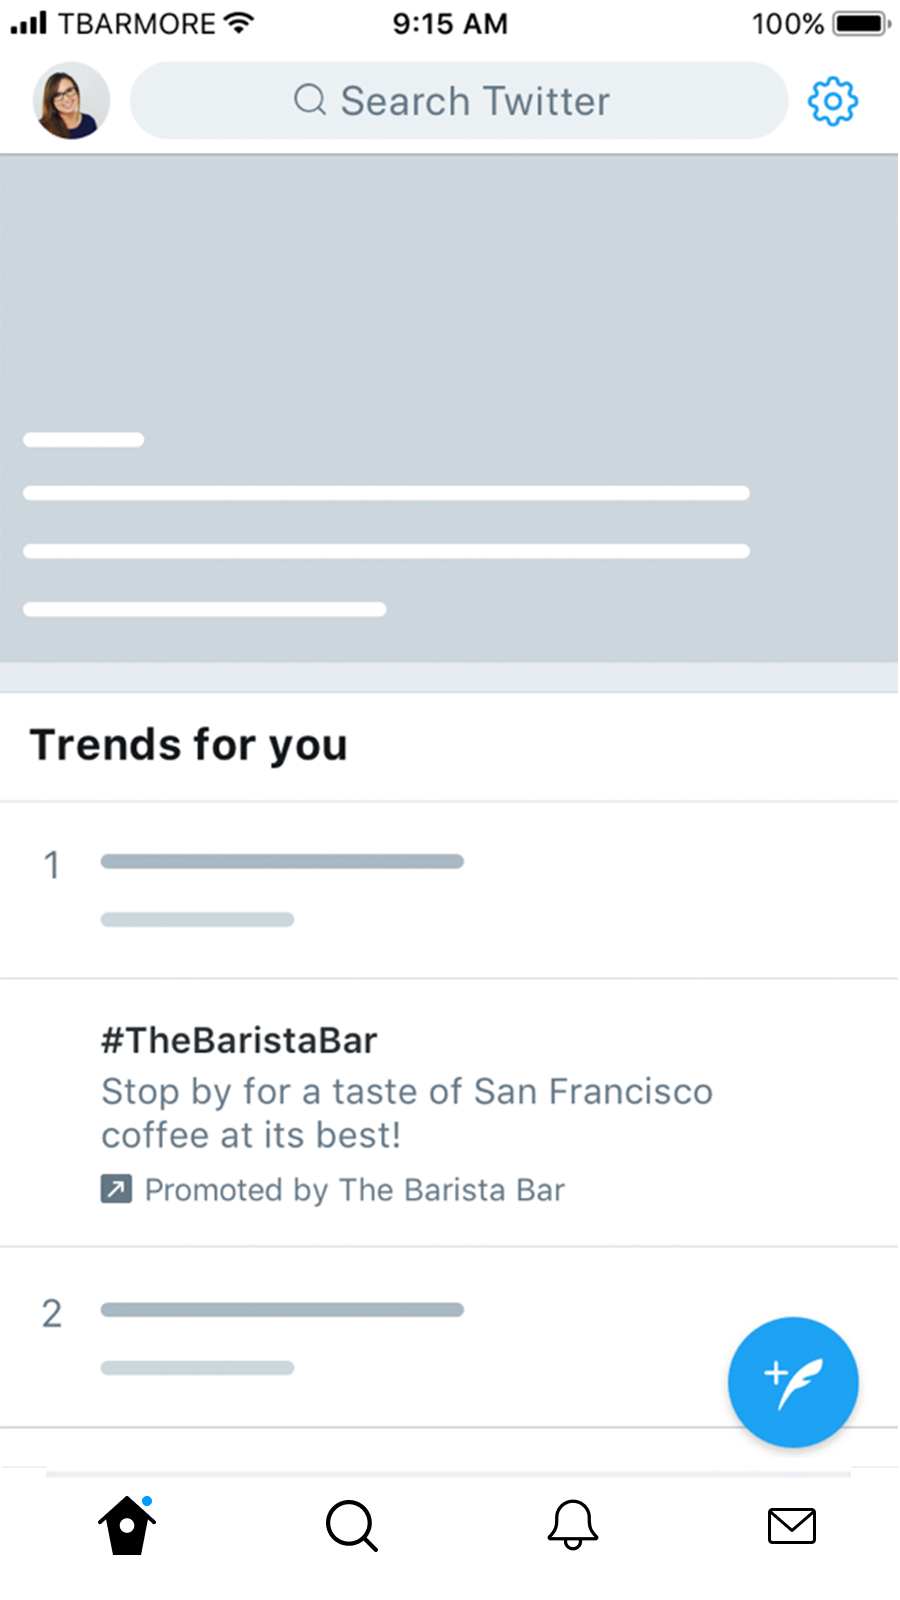Click Promoted by The Barista Bar
The height and width of the screenshot is (1600, 900).
point(354,1189)
